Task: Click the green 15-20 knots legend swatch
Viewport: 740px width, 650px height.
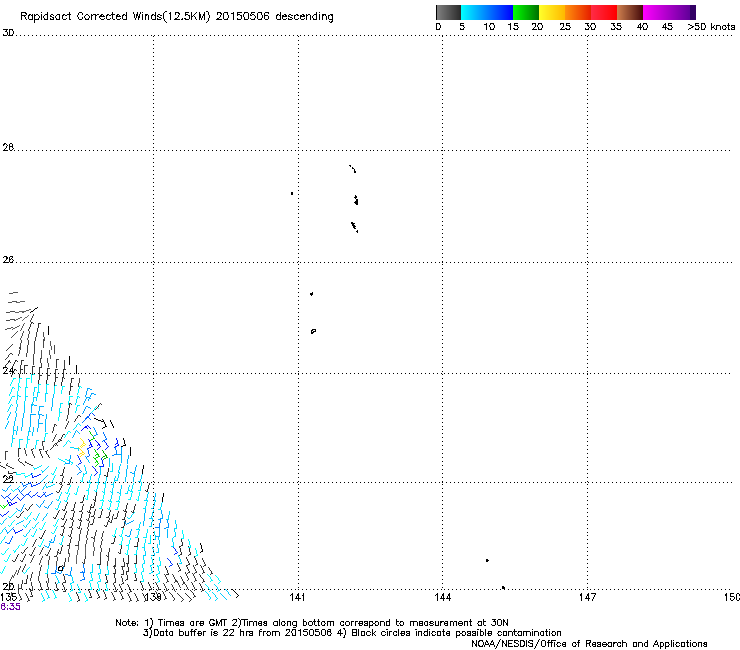Action: pos(526,12)
